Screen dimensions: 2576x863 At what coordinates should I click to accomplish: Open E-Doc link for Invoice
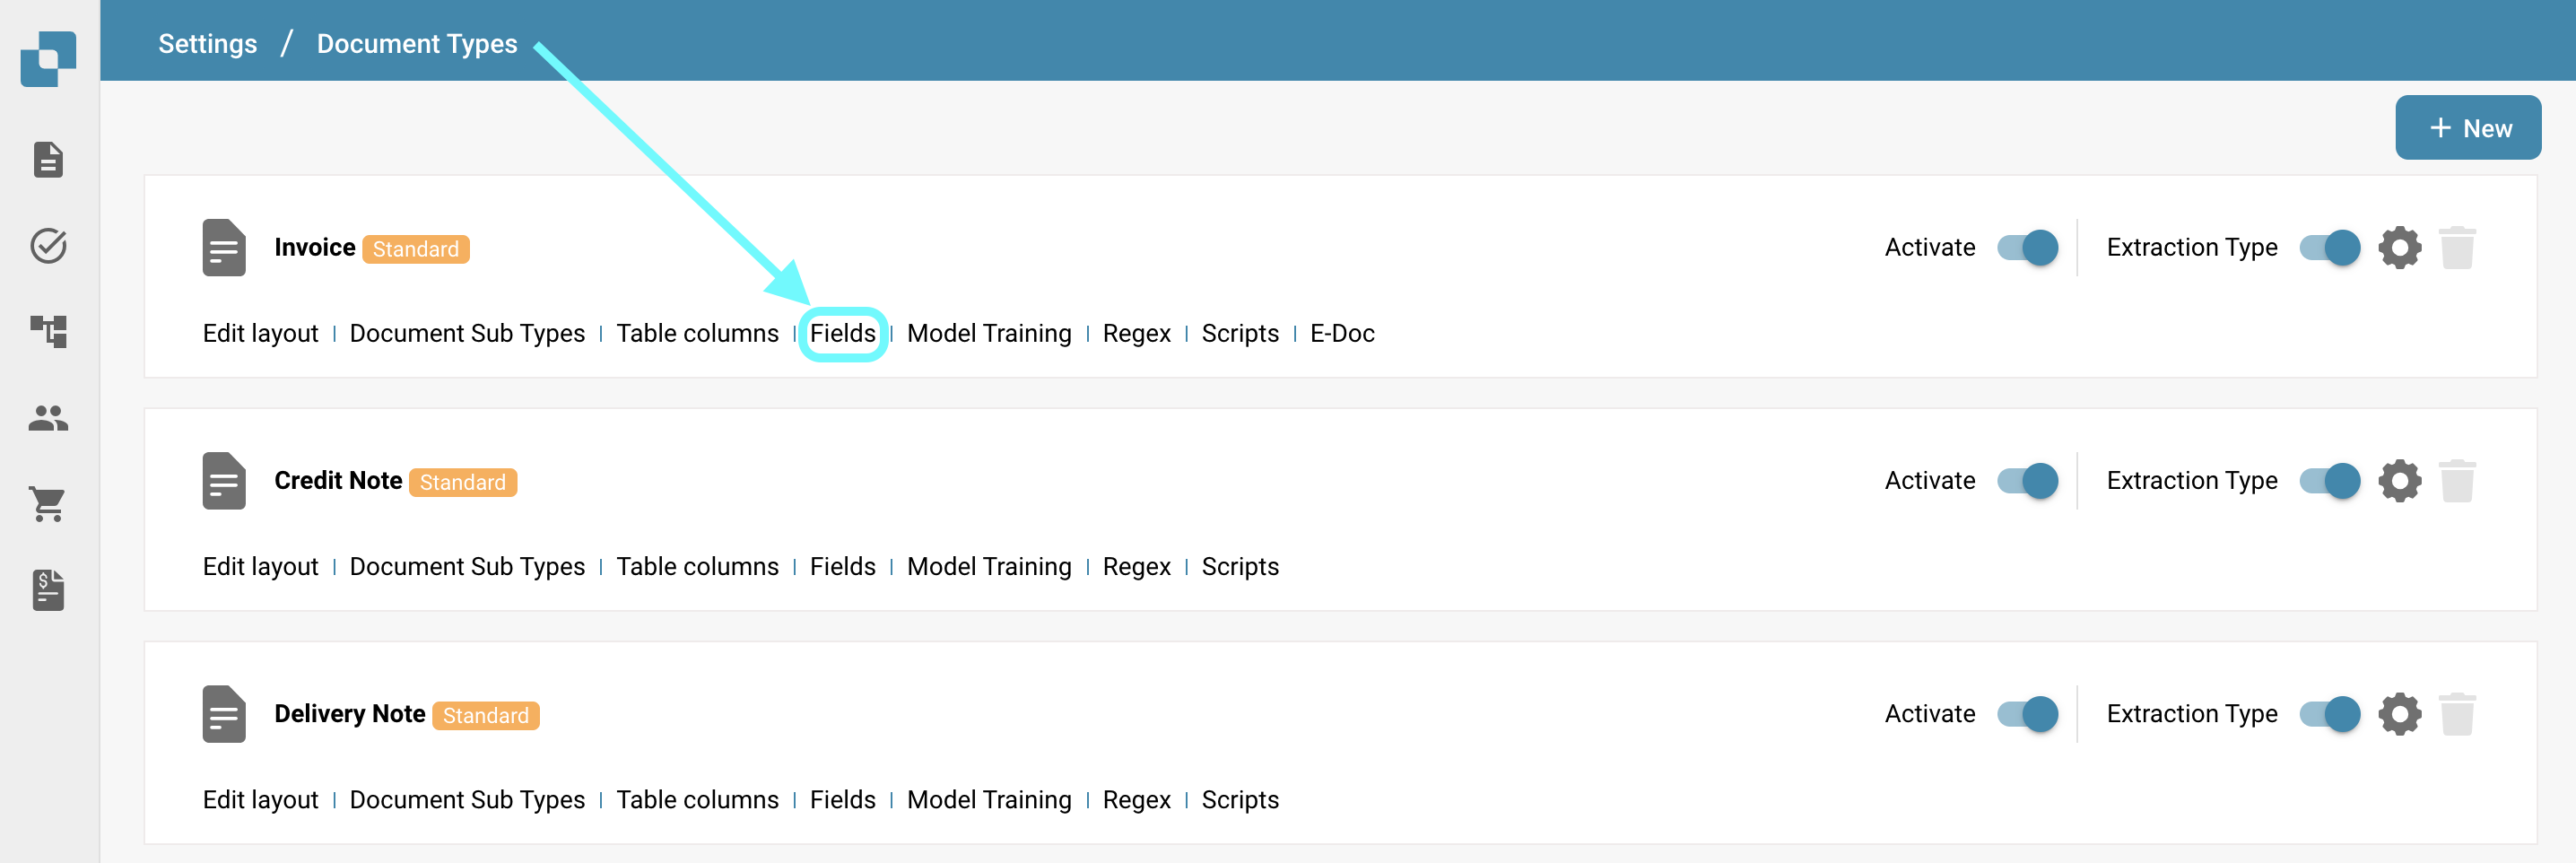(1341, 334)
